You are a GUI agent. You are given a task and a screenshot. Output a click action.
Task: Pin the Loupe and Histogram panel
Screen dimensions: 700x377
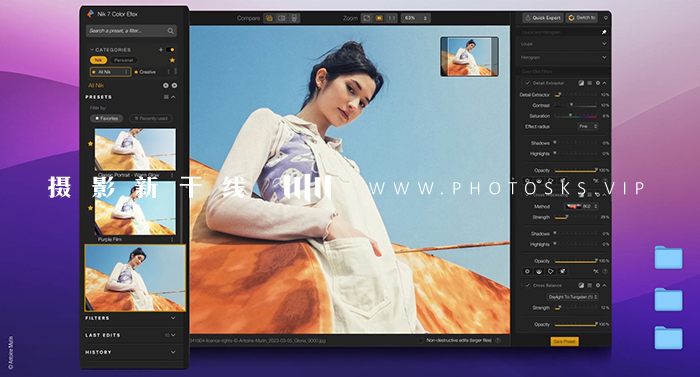tap(604, 32)
